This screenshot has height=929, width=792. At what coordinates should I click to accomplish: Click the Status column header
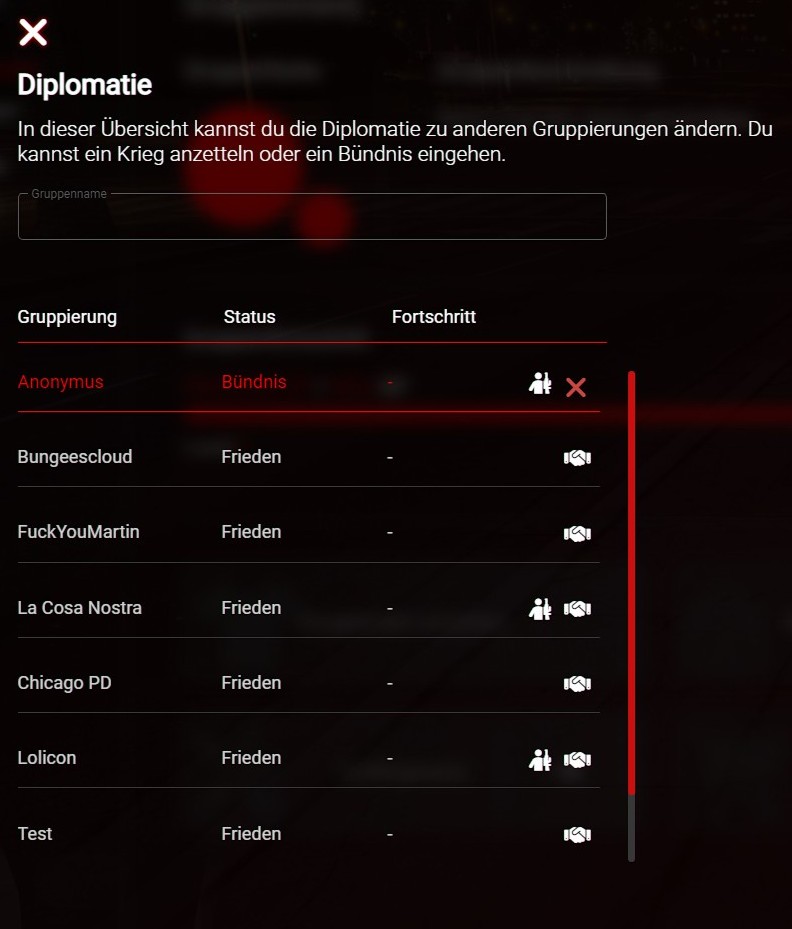click(249, 317)
